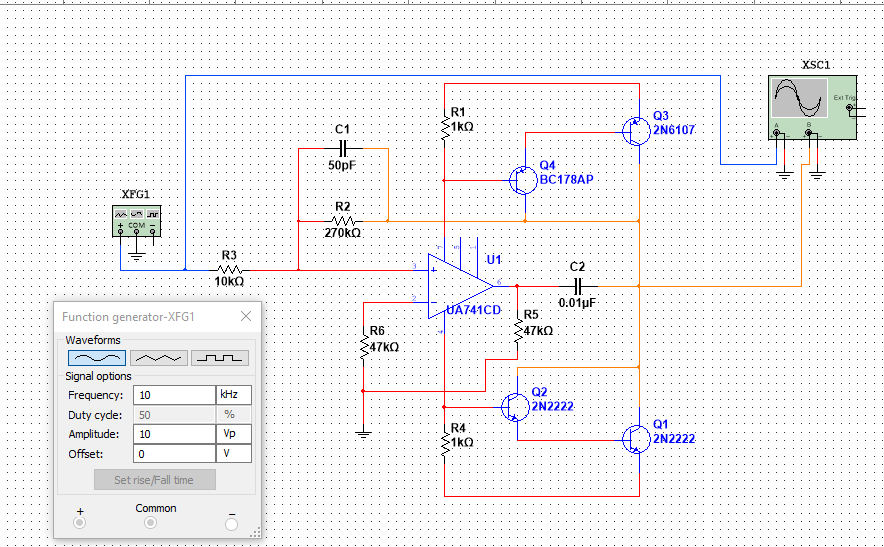Select the UA741CD op-amp U1

[x=461, y=286]
